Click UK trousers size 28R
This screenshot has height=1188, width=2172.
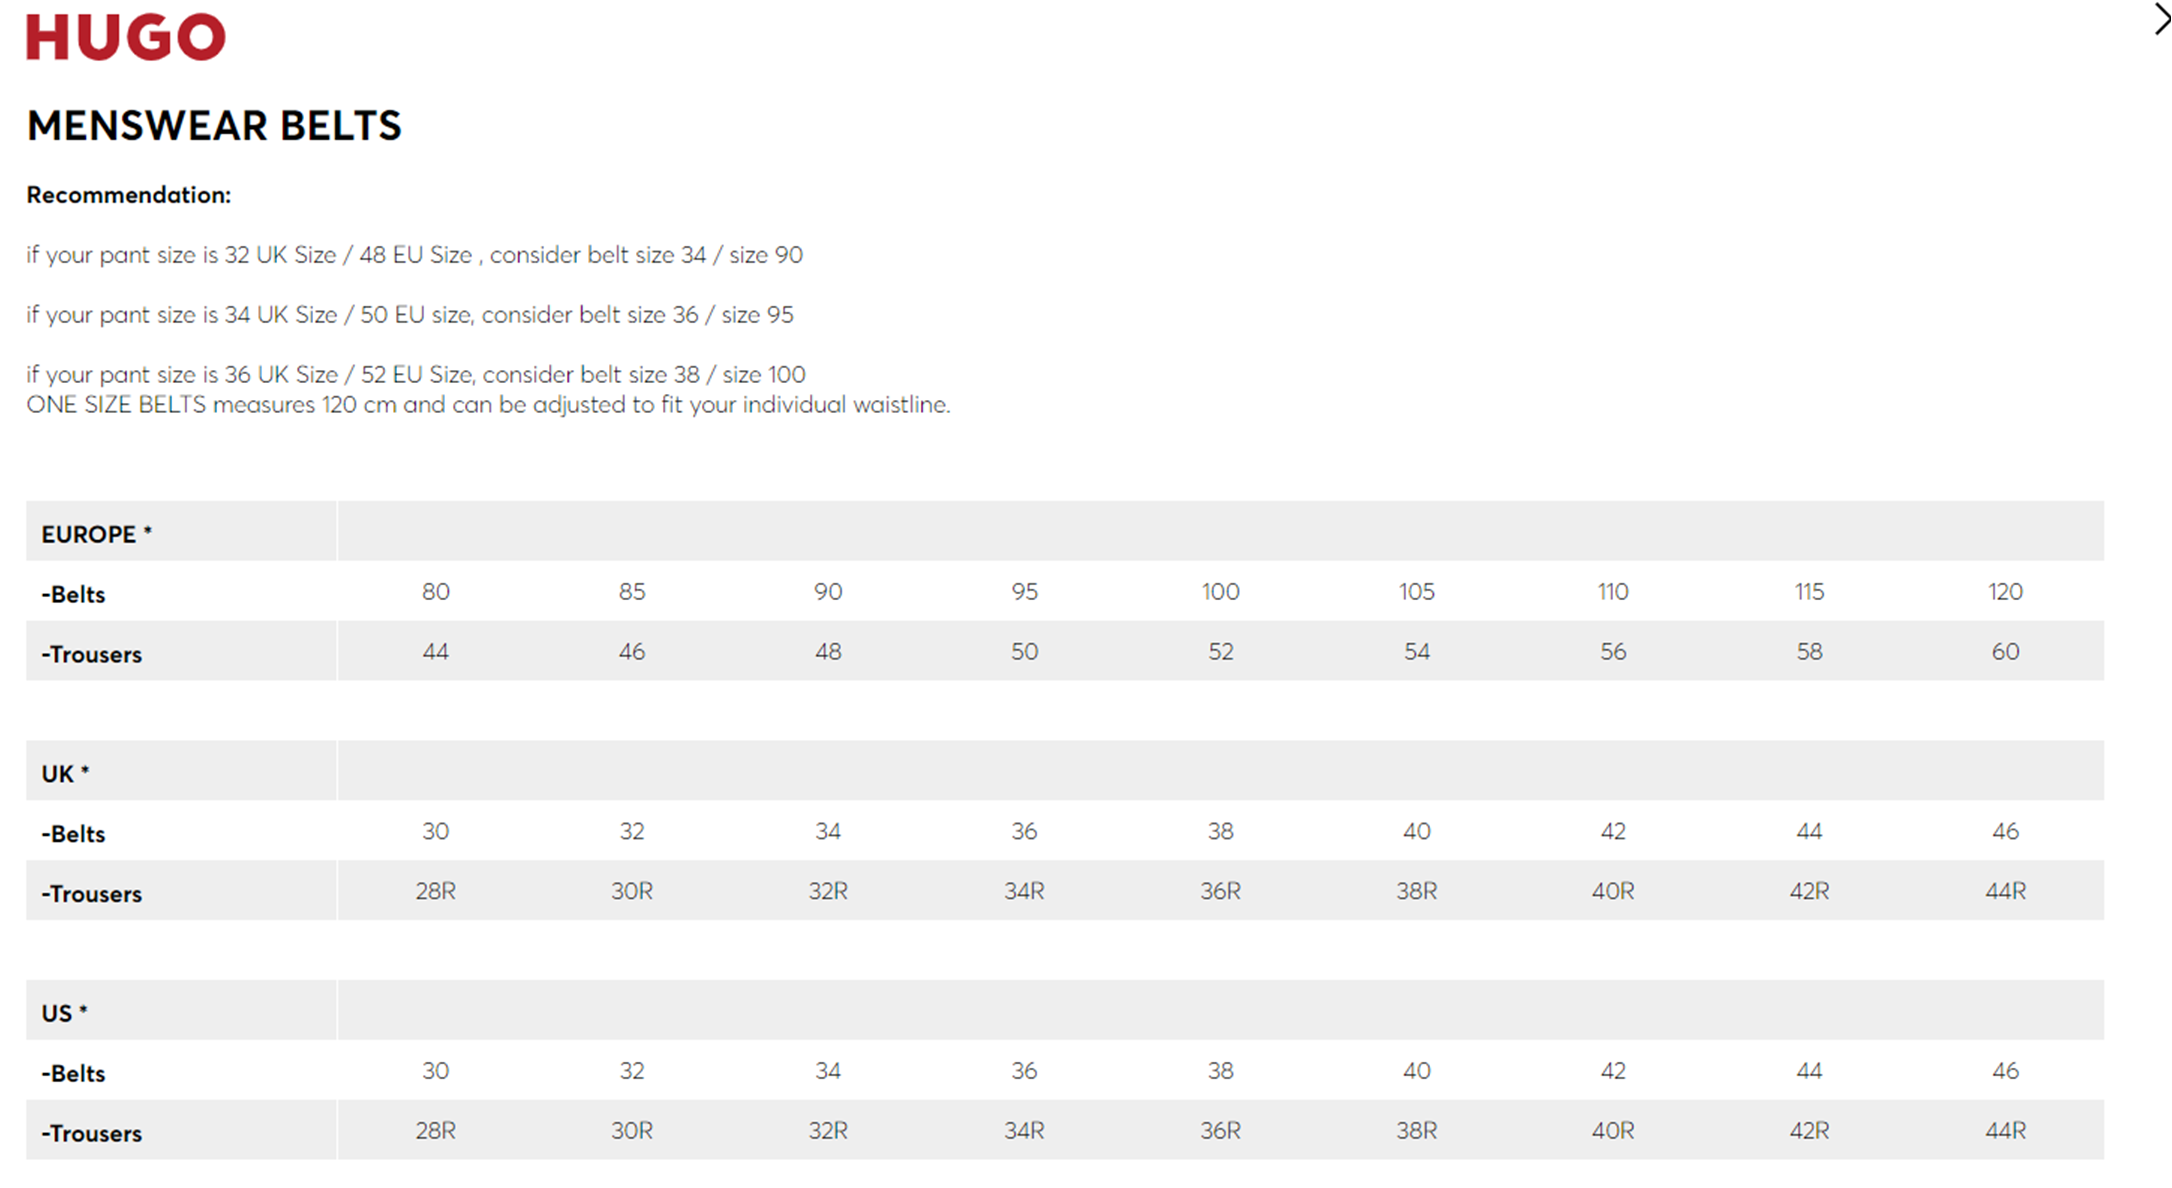[436, 891]
